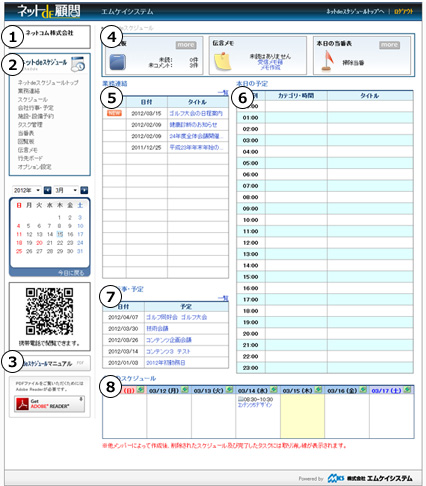Click add-schedule icon for 03/17 (土)
Screen dimensions: 426x486
click(407, 389)
